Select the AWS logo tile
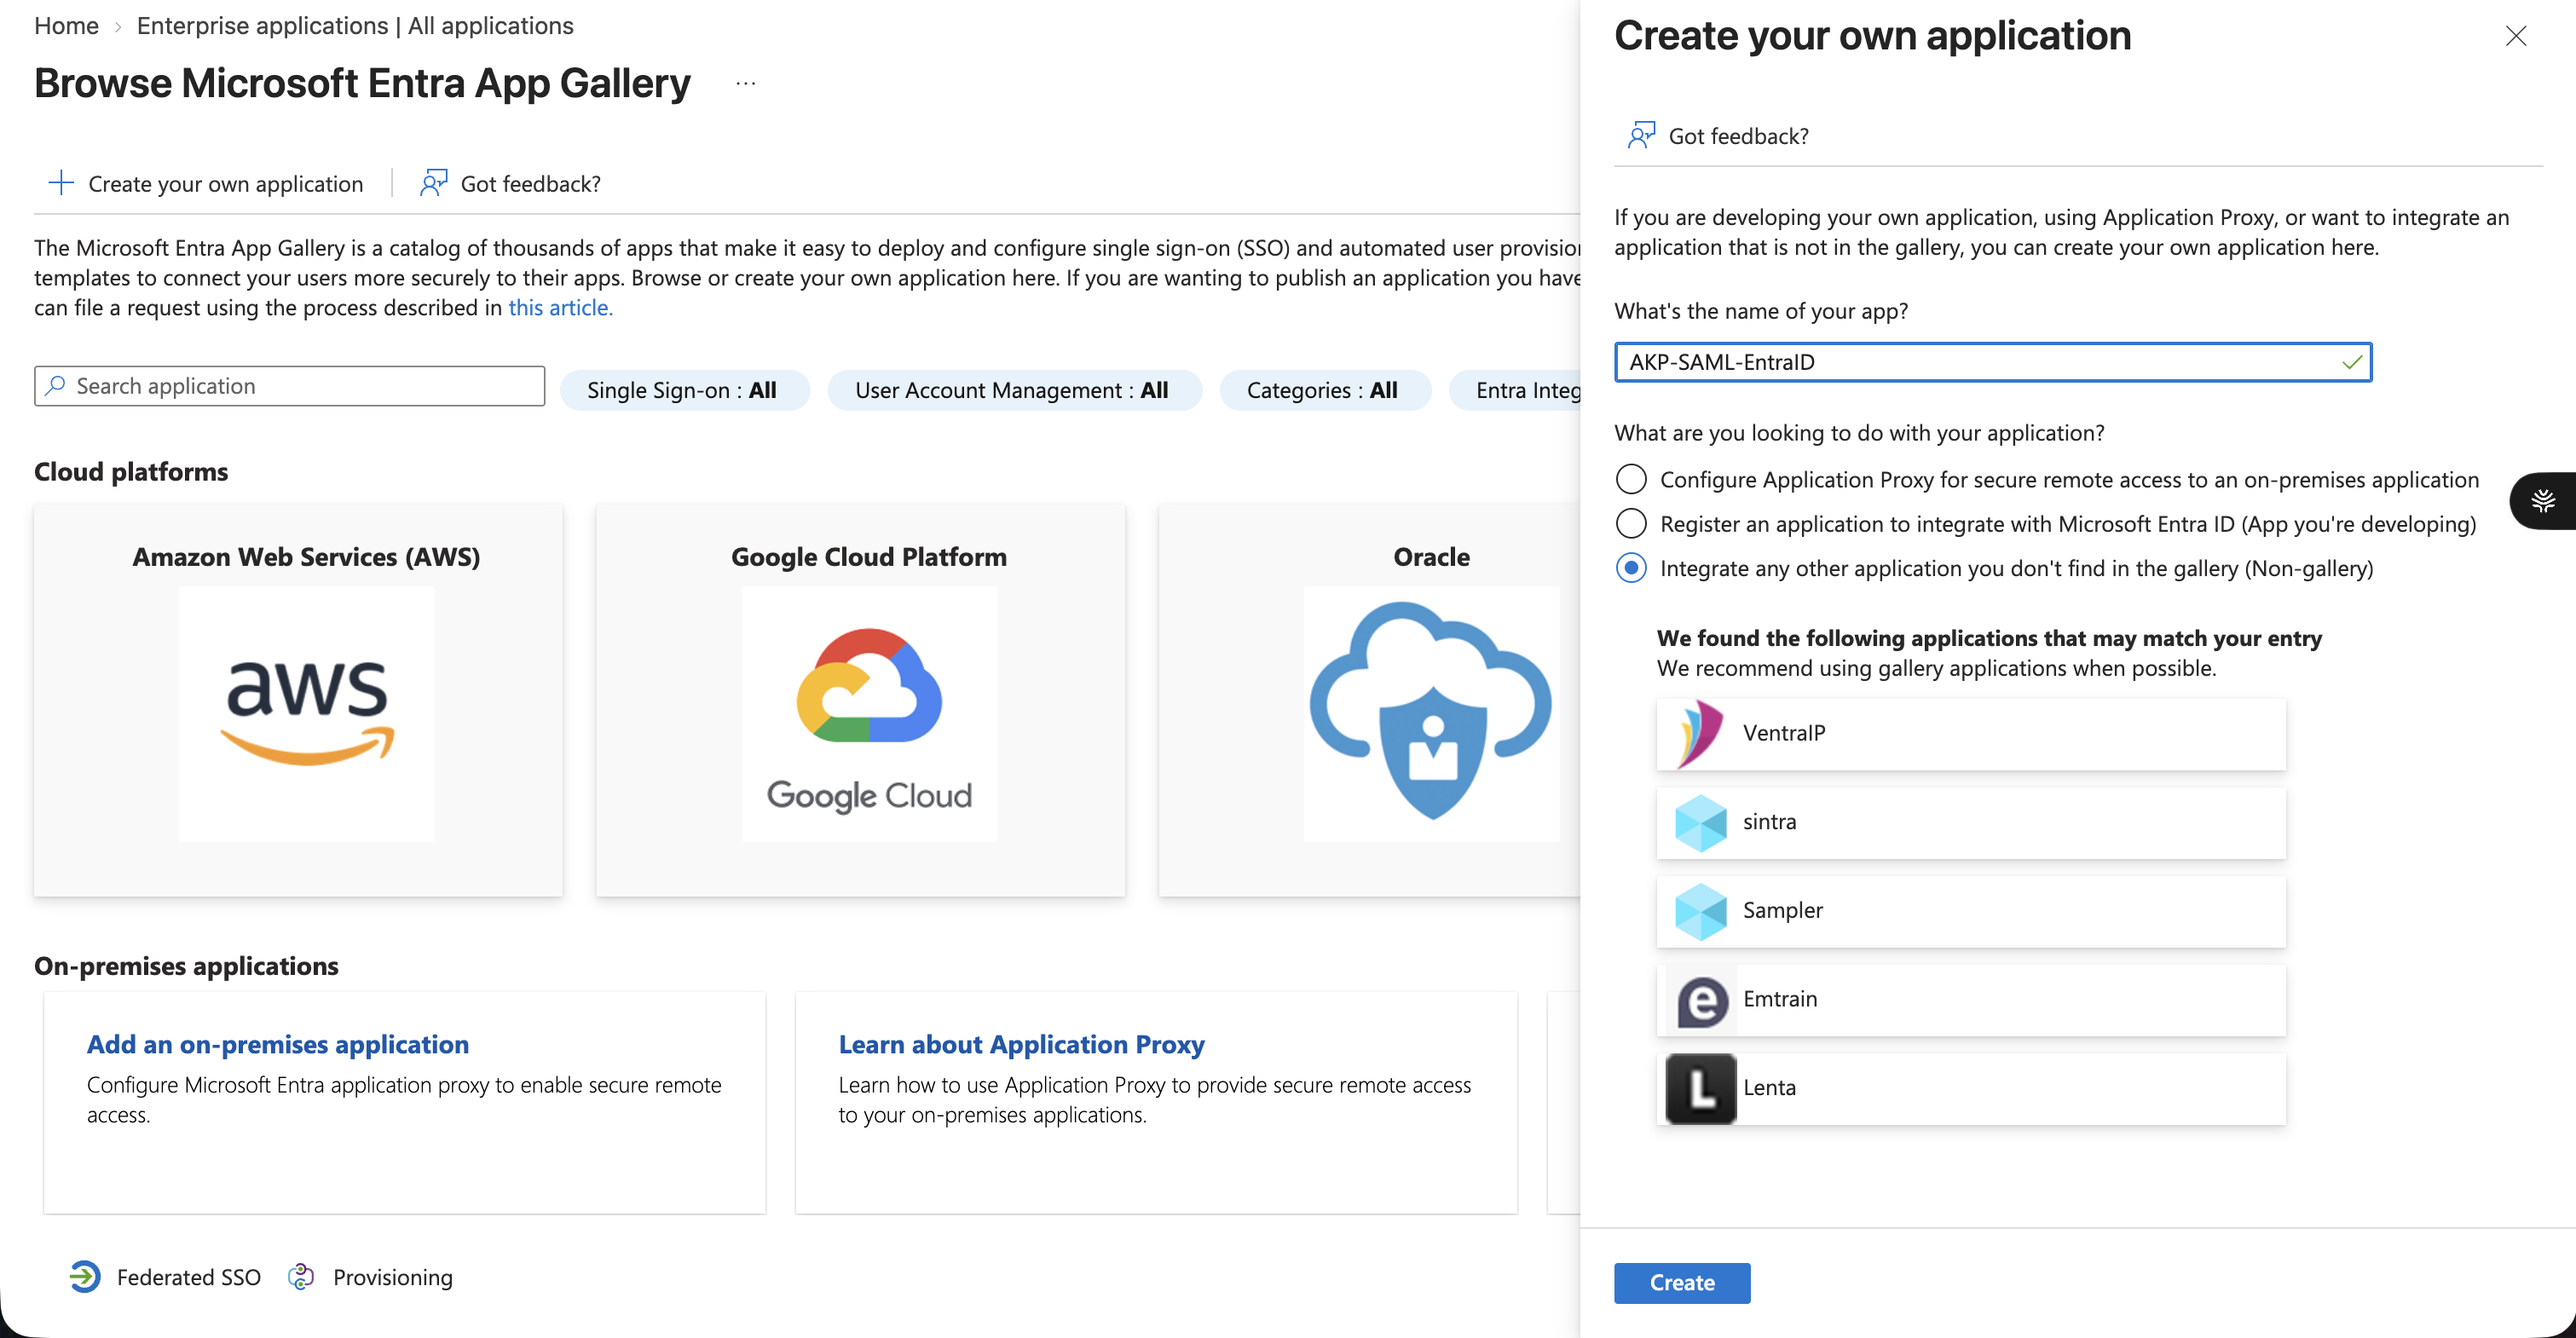Image resolution: width=2576 pixels, height=1338 pixels. click(x=307, y=713)
